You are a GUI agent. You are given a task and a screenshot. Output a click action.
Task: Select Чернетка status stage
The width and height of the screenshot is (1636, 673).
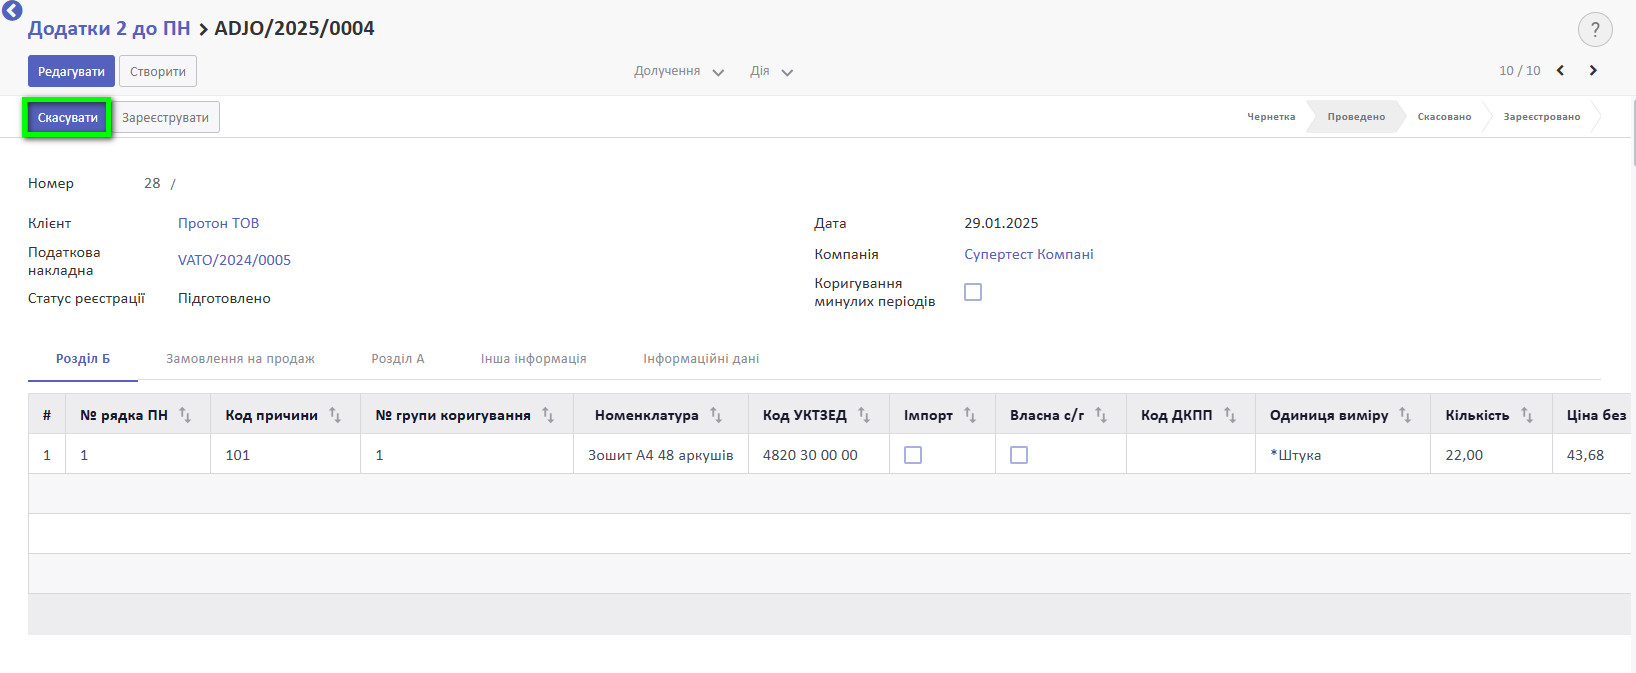click(x=1271, y=117)
